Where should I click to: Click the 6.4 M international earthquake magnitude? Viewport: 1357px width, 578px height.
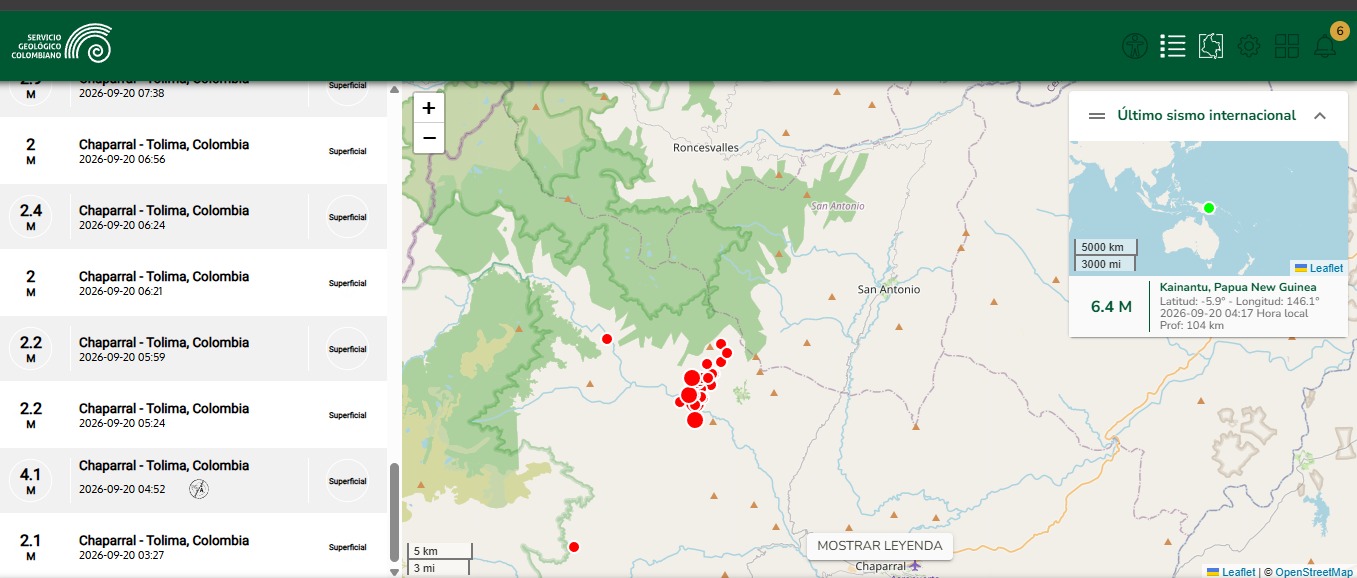[x=1111, y=306]
